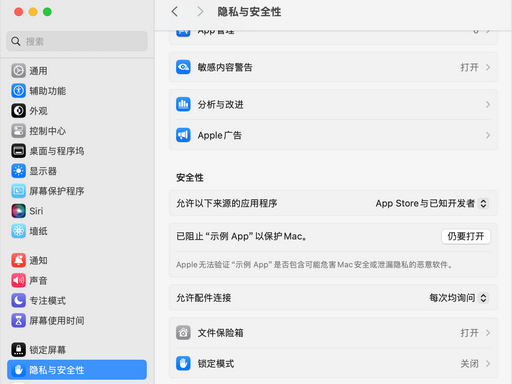Viewport: 512px width, 384px height.
Task: Open 专注模式 sidebar label
Action: click(48, 300)
